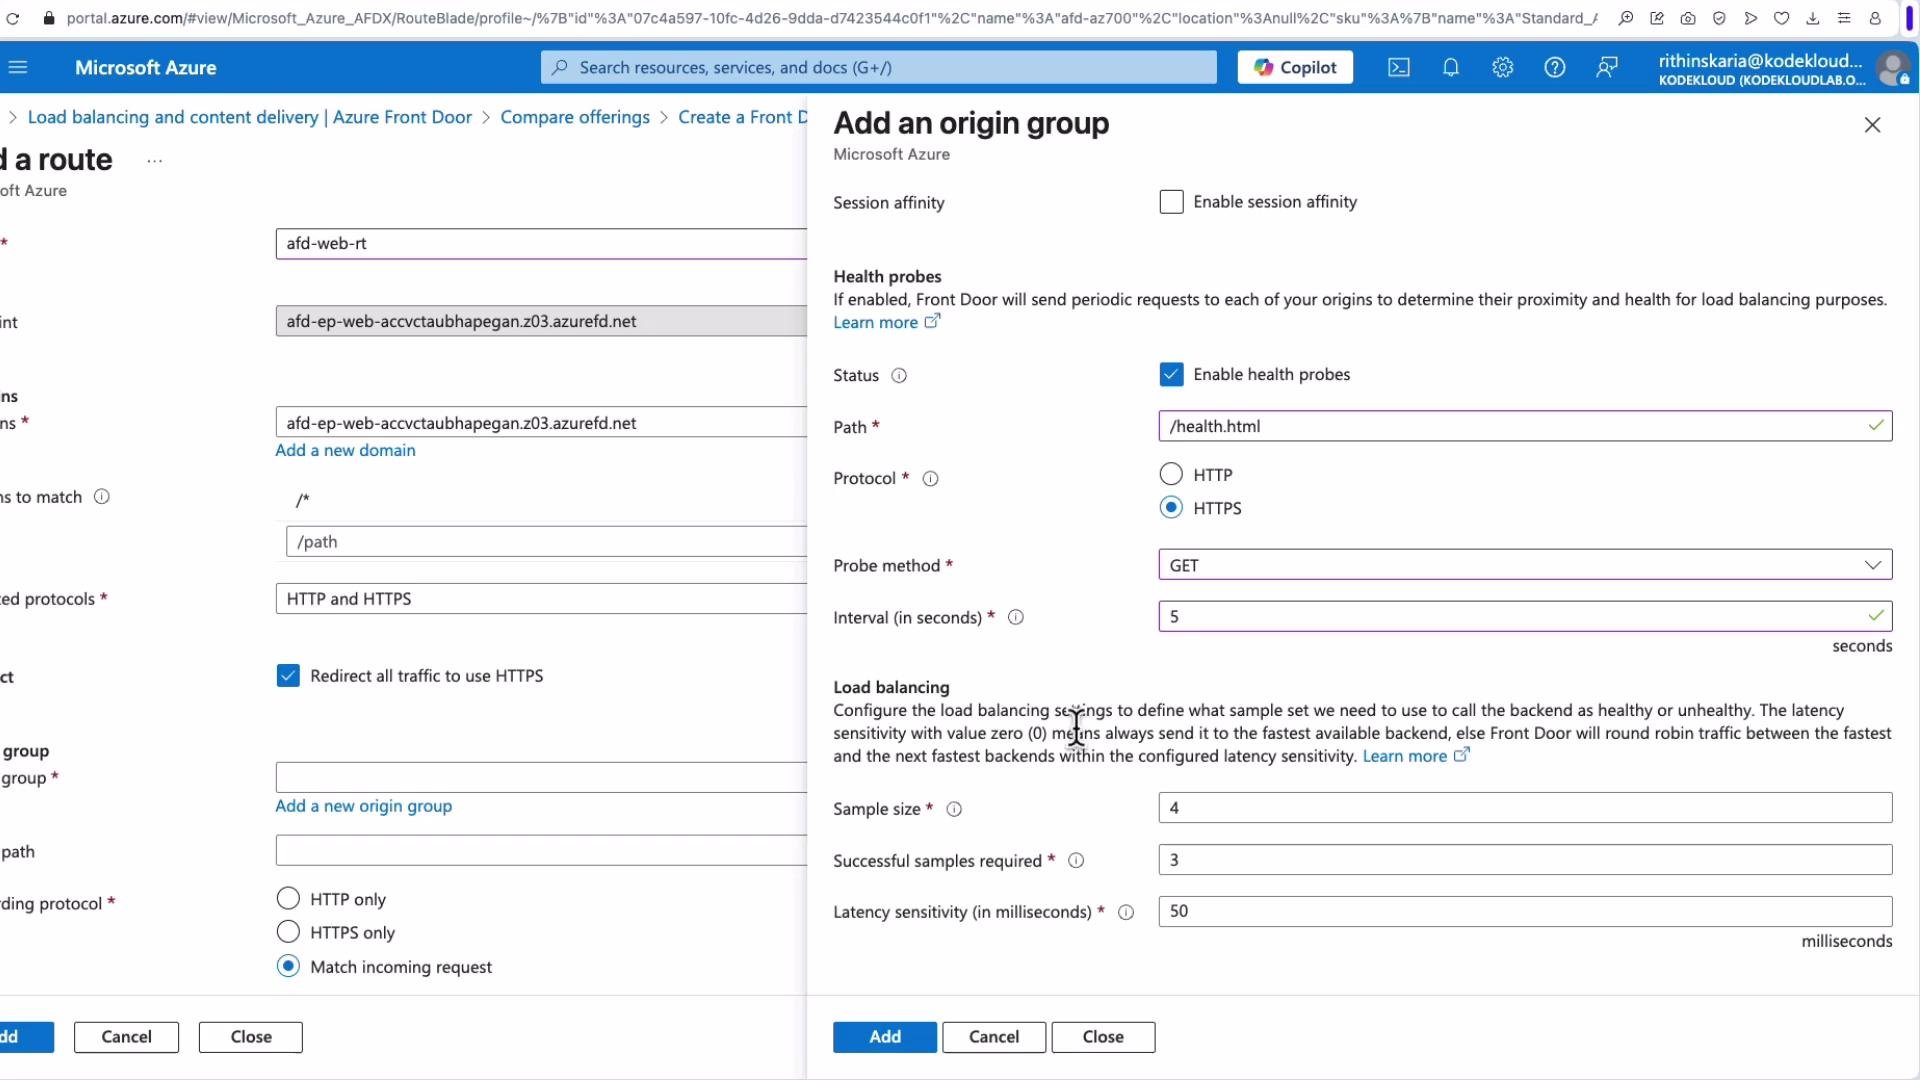Go to Compare offerings breadcrumb
This screenshot has height=1080, width=1920.
(575, 117)
